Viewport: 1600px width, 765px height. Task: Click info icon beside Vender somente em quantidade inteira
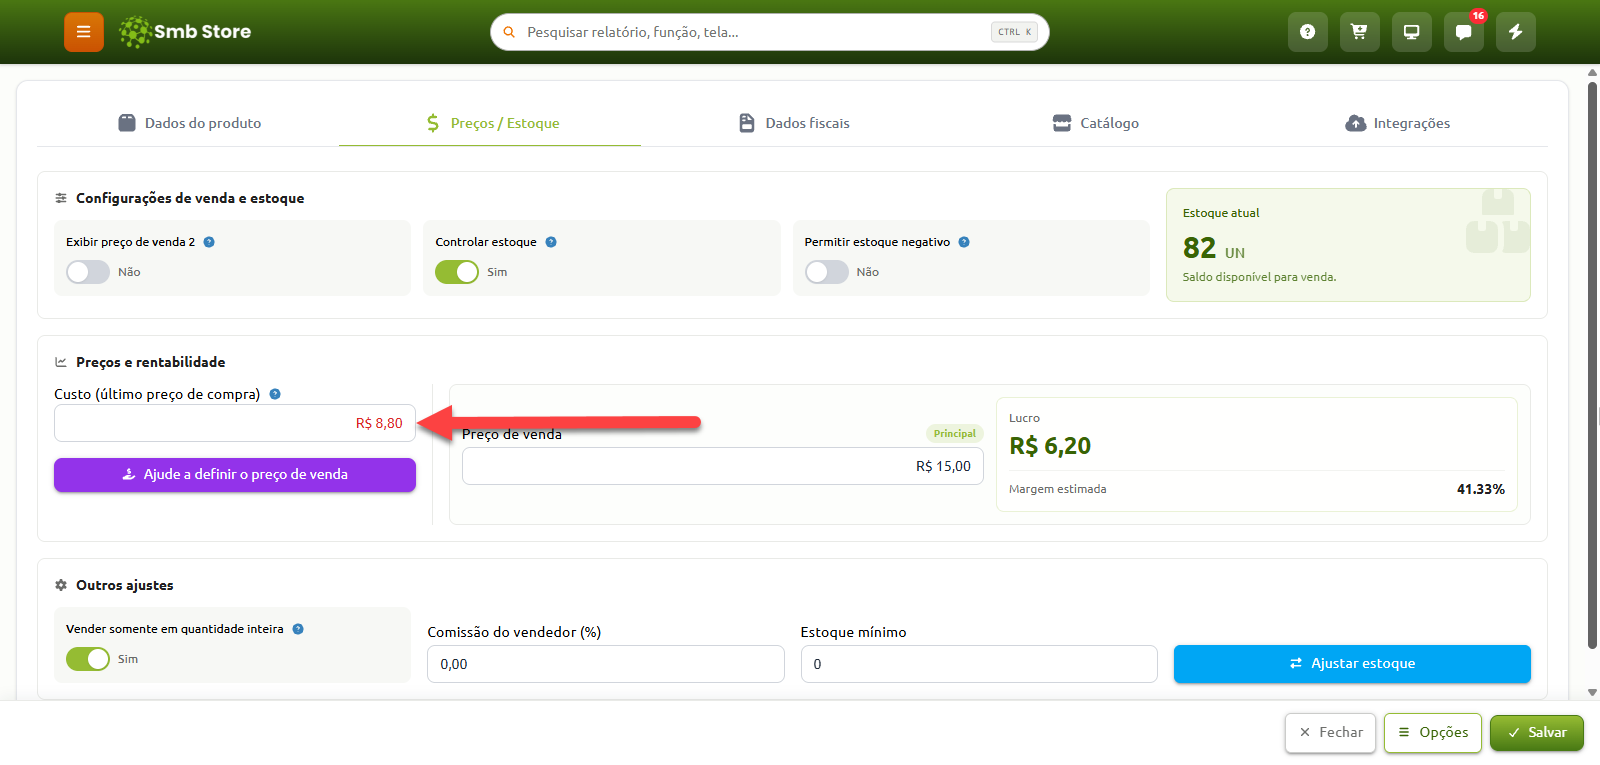(298, 629)
